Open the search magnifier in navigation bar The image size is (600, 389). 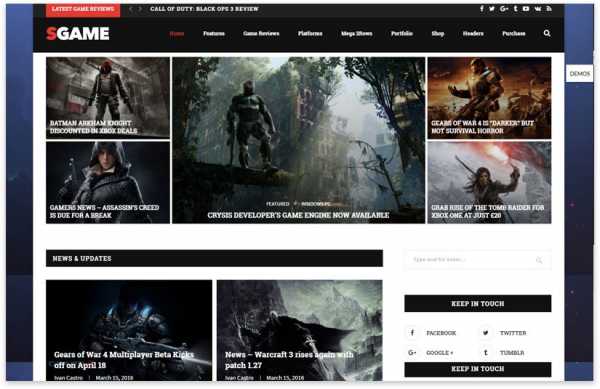(x=547, y=33)
